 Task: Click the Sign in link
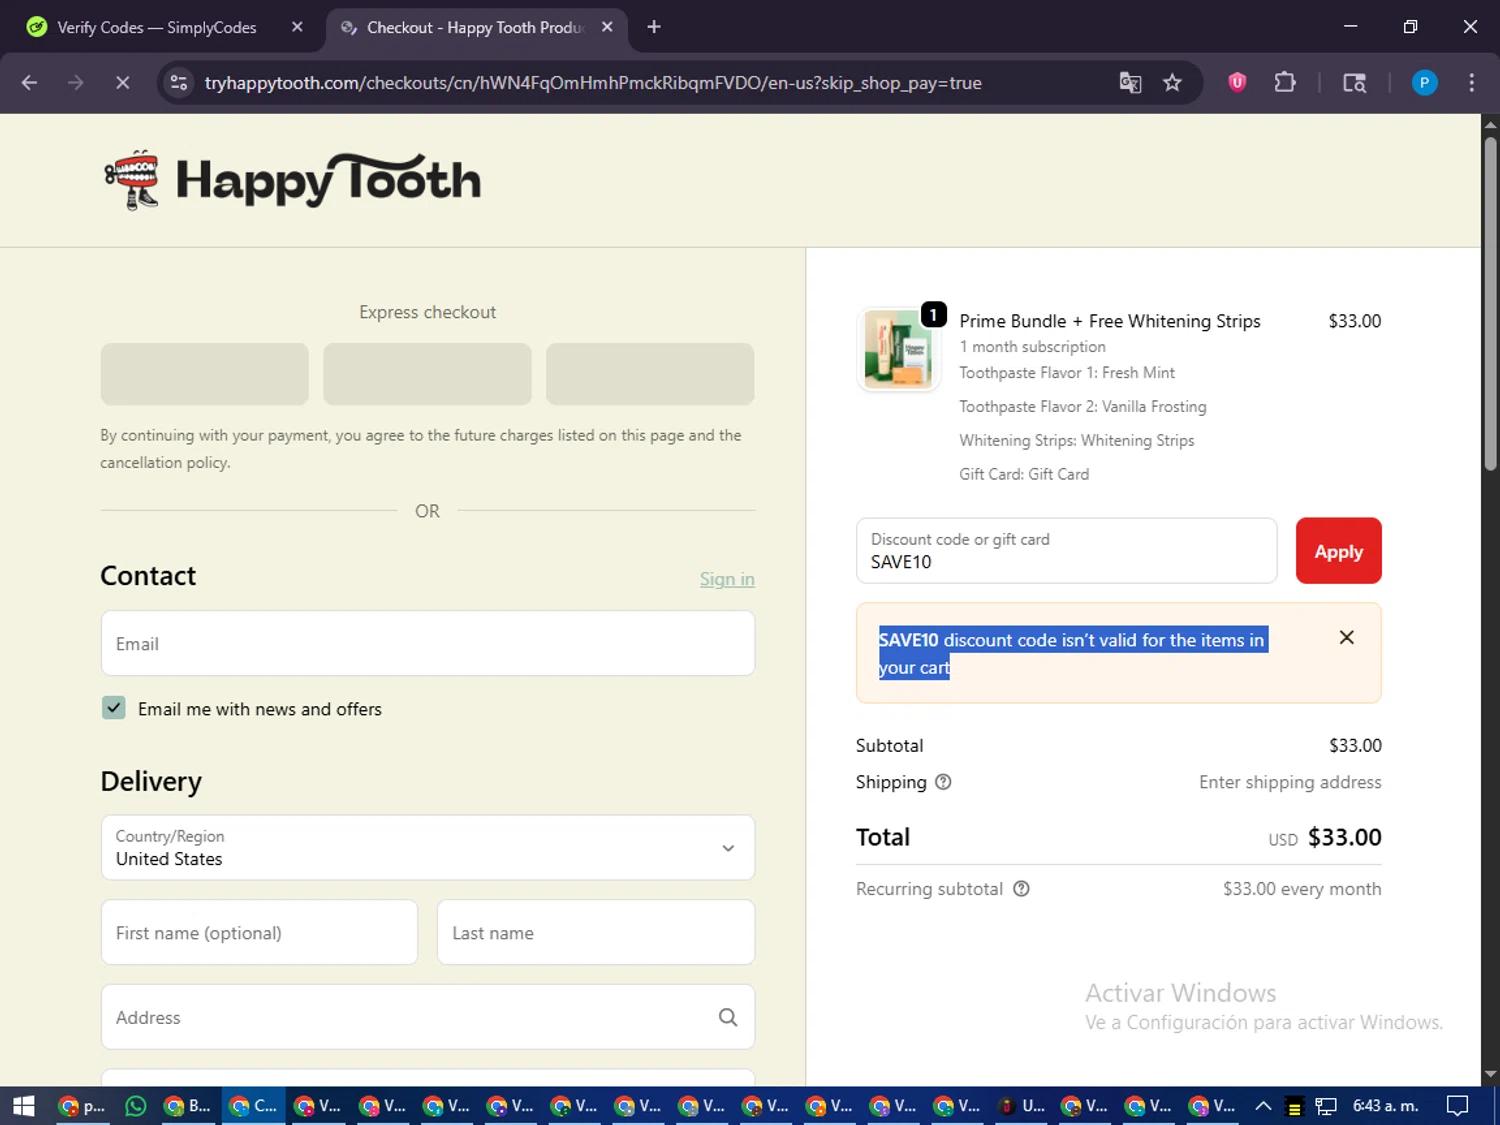727,579
